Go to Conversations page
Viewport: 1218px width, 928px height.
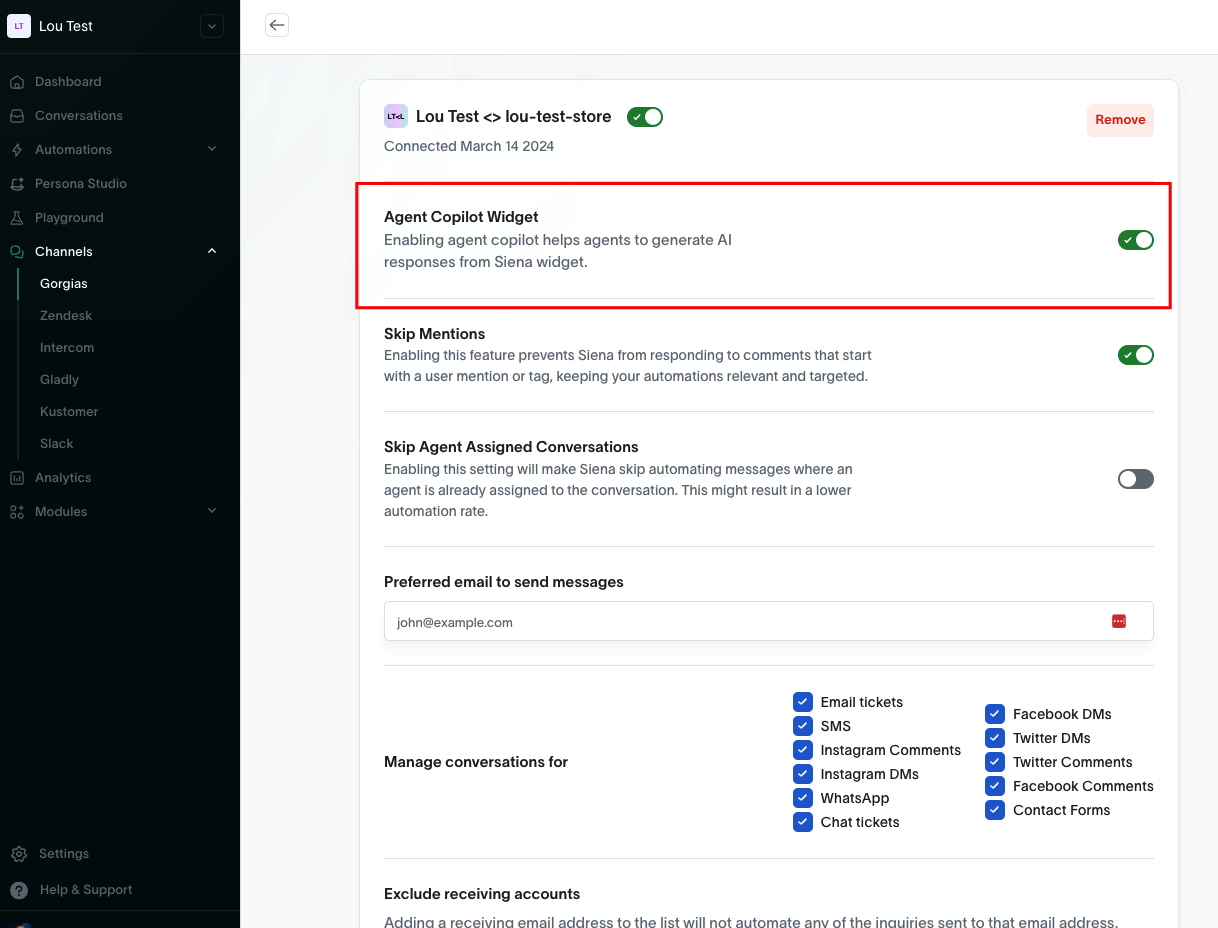pyautogui.click(x=79, y=116)
